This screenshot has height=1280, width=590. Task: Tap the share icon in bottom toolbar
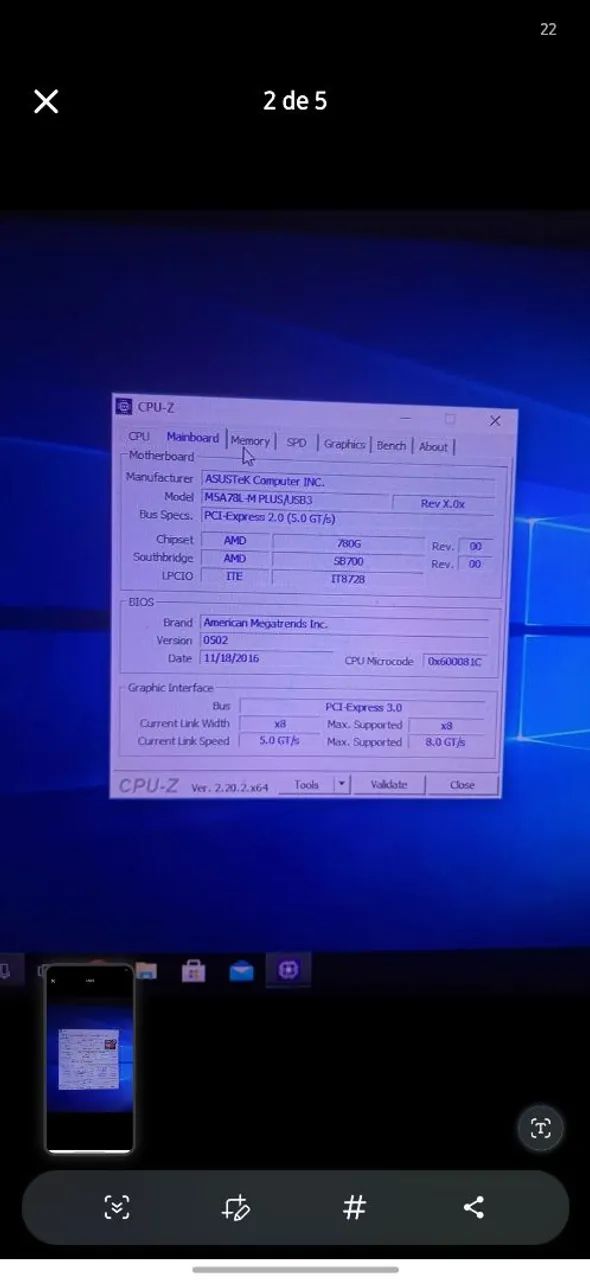pos(473,1207)
